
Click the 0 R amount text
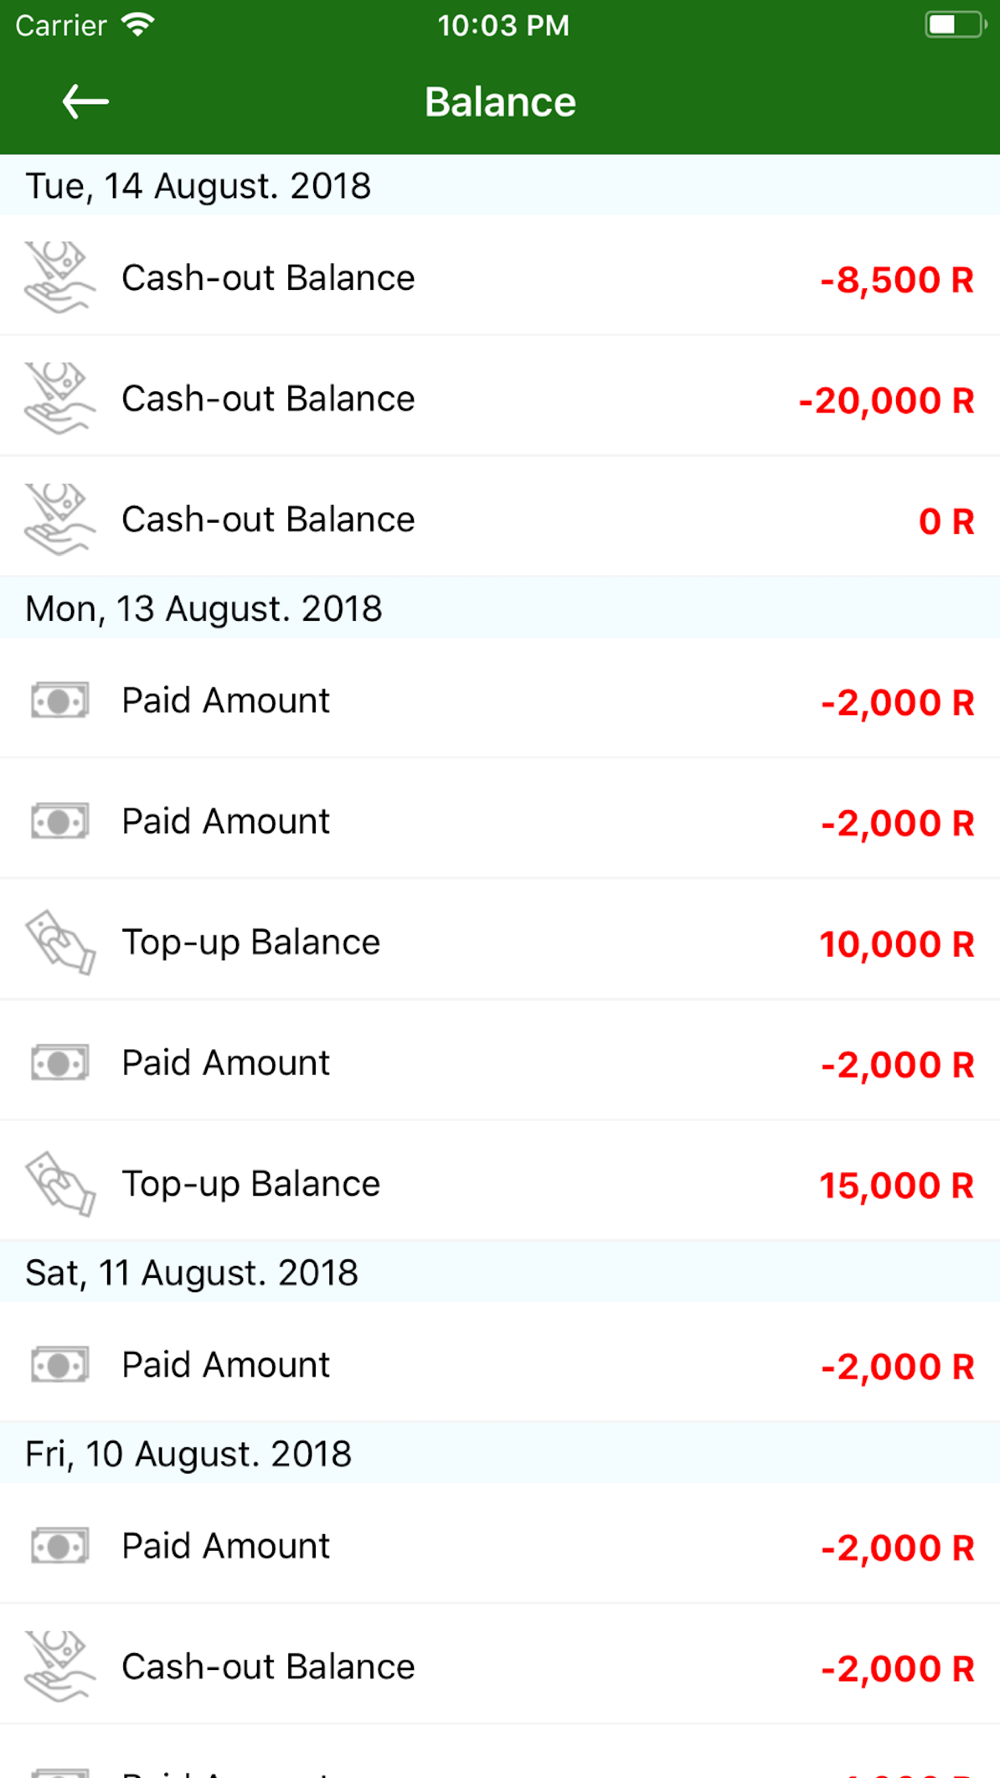[x=946, y=521]
